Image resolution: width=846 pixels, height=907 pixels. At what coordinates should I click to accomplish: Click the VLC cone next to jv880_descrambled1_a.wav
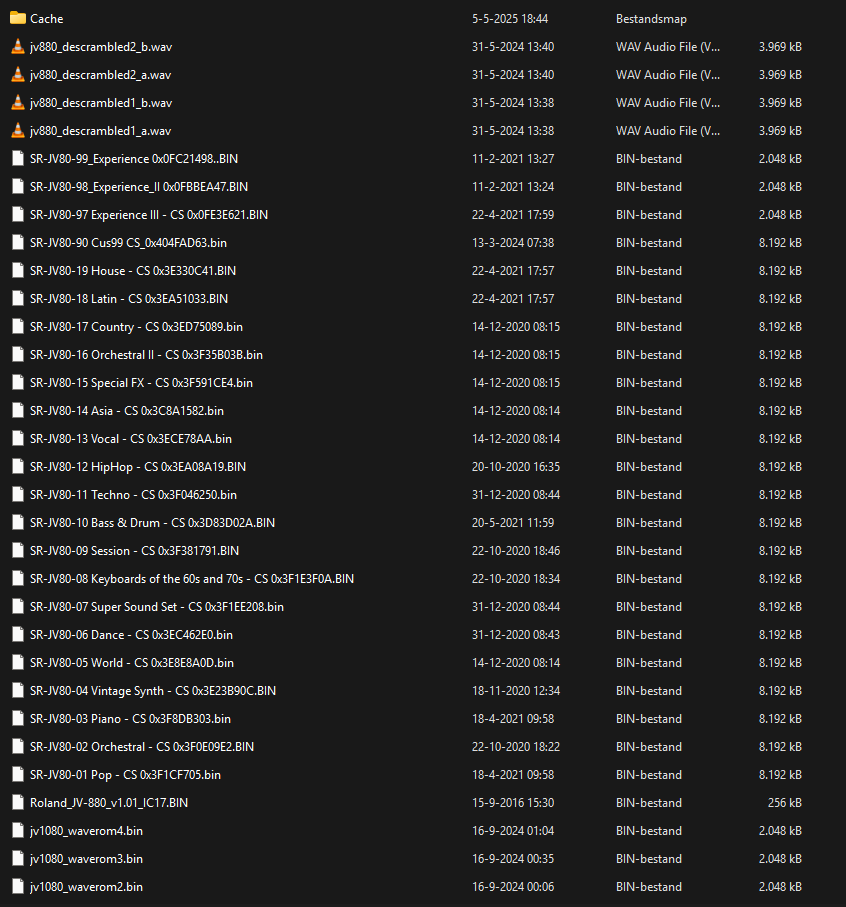(x=18, y=131)
